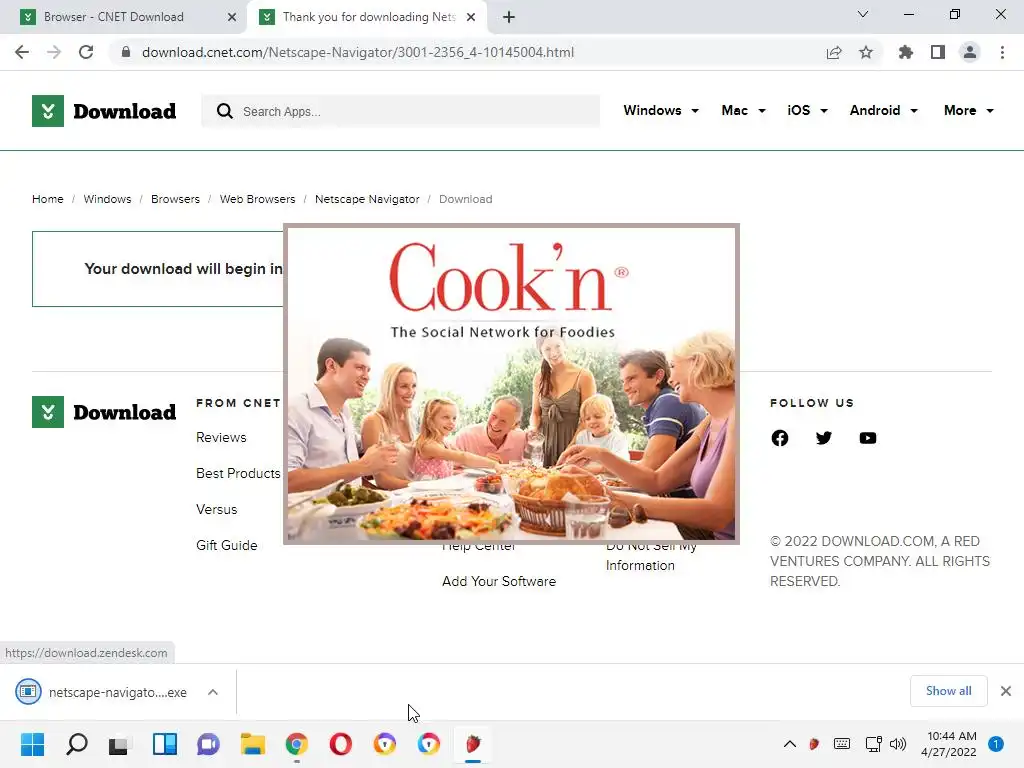Bookmark this page with the star icon
The height and width of the screenshot is (768, 1024).
[x=866, y=52]
